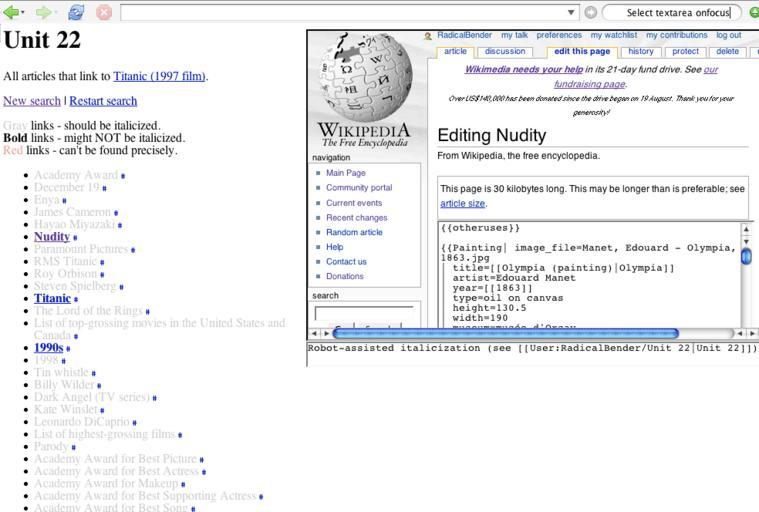
Task: Click the small blue icon after Academy Award
Action: coord(123,176)
